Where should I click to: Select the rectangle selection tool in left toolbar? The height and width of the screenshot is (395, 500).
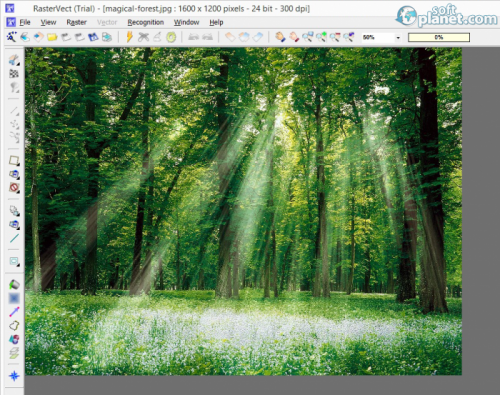[x=14, y=161]
